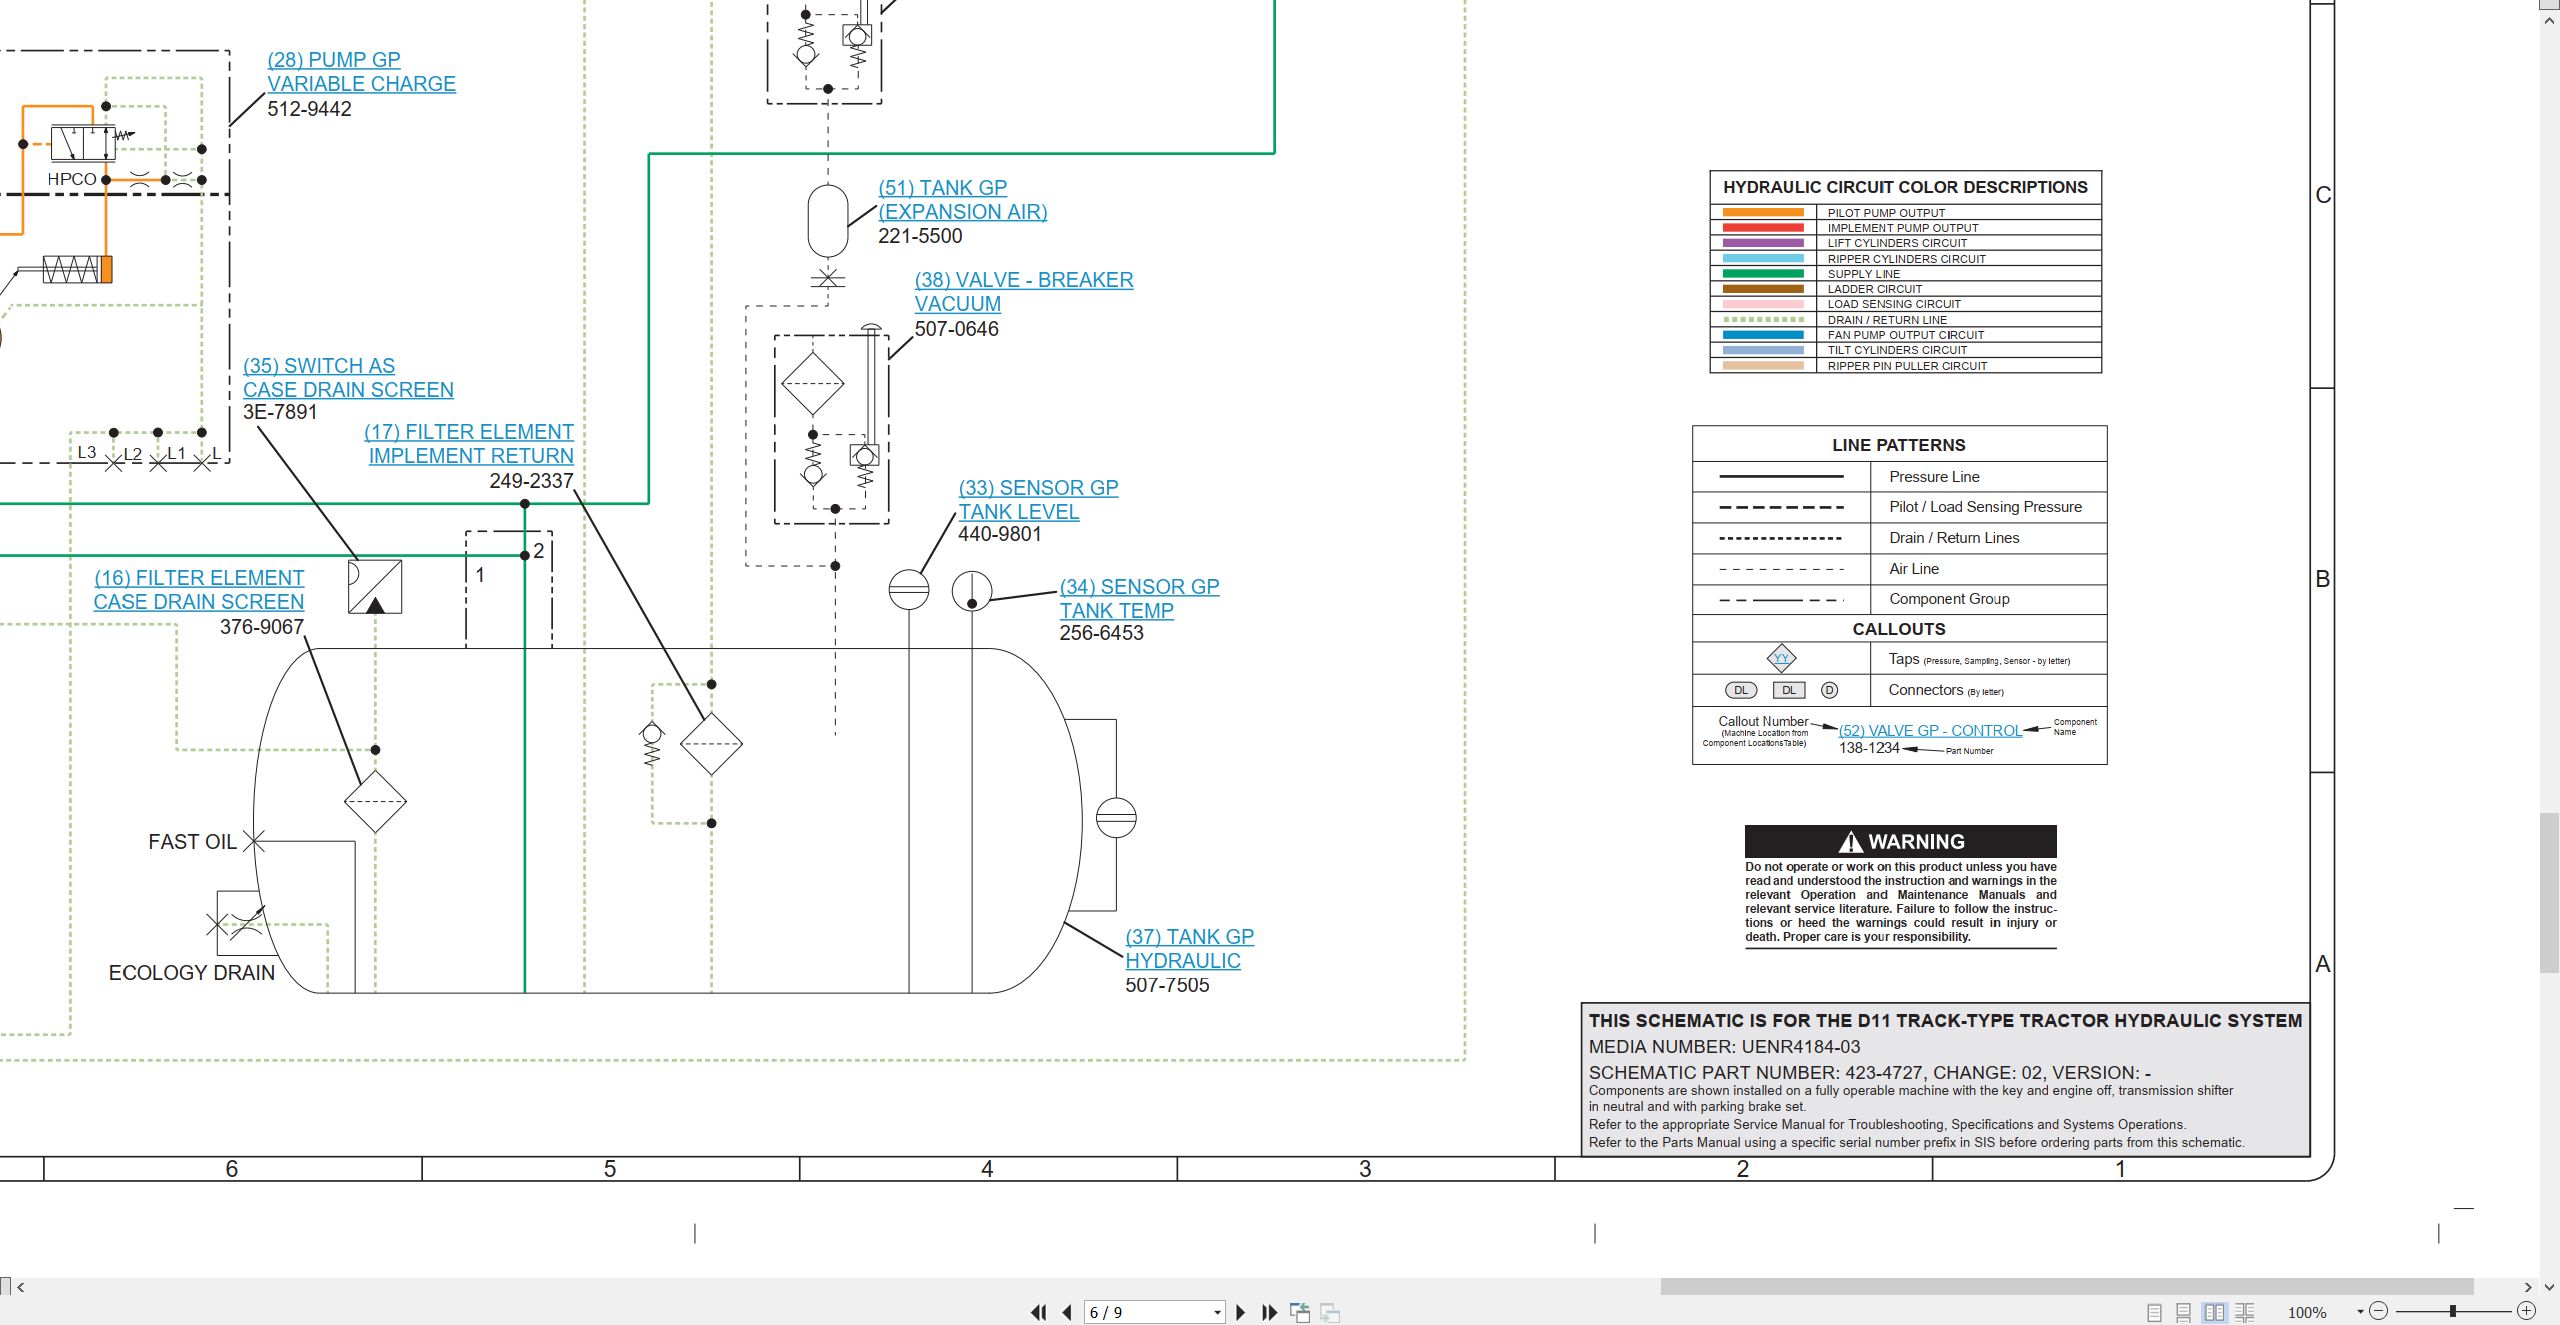
Task: Click the implement return filter diamond symbol
Action: point(711,744)
